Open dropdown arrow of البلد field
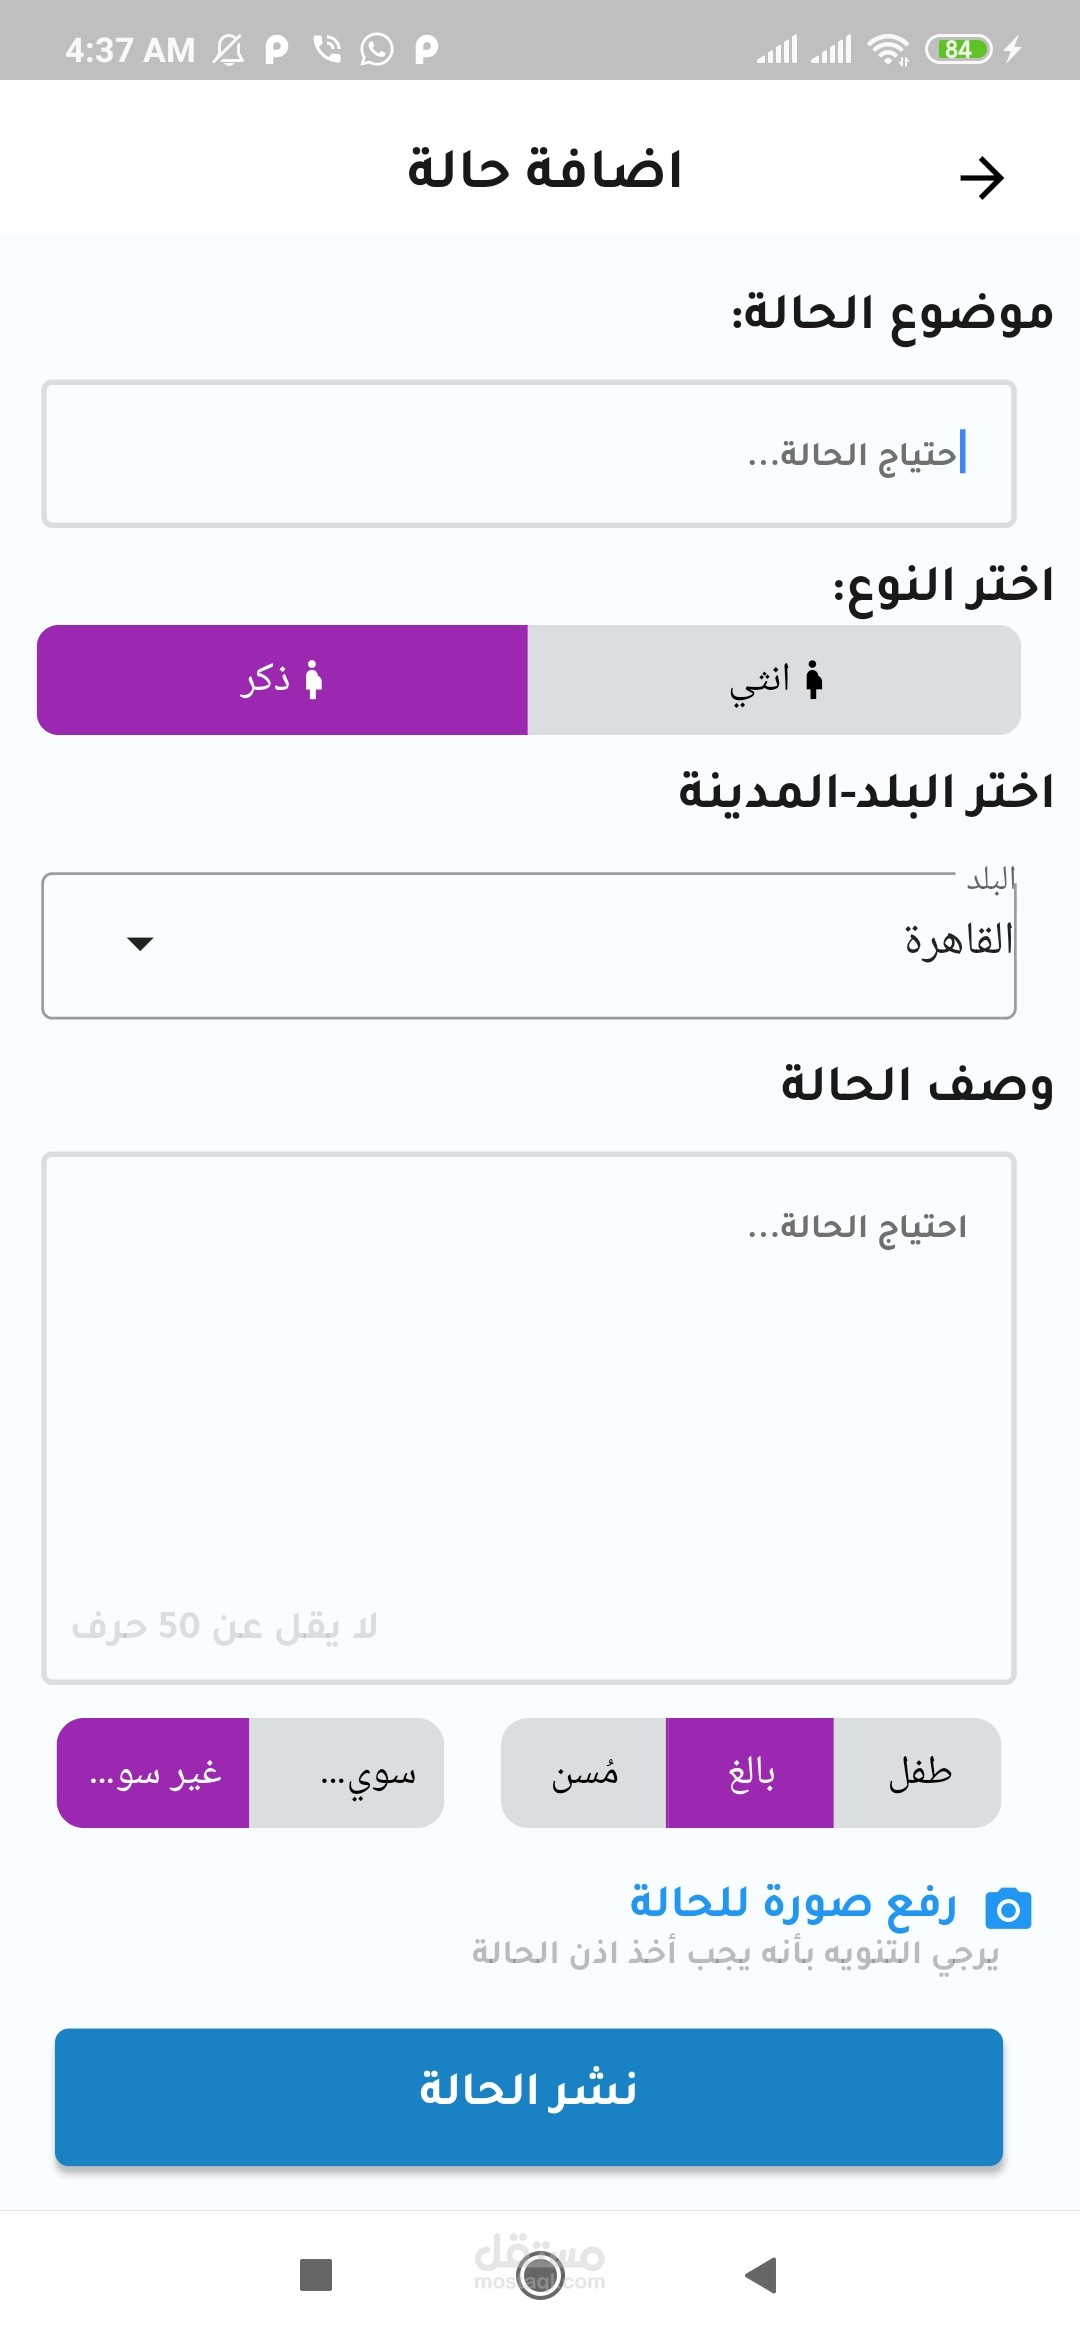The image size is (1080, 2340). point(140,943)
